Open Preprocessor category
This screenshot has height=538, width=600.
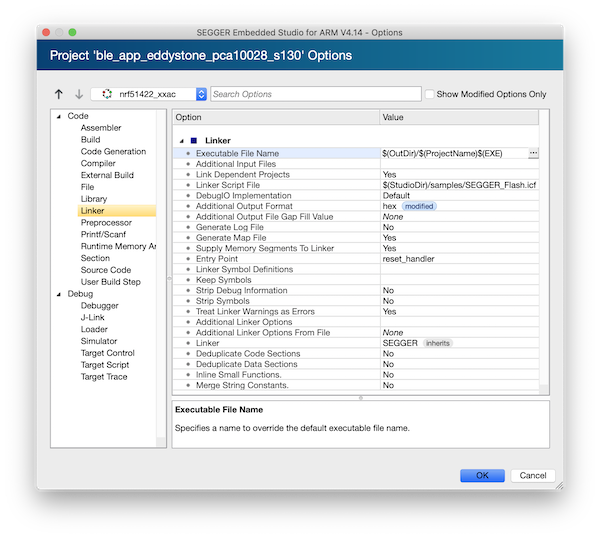click(x=106, y=223)
